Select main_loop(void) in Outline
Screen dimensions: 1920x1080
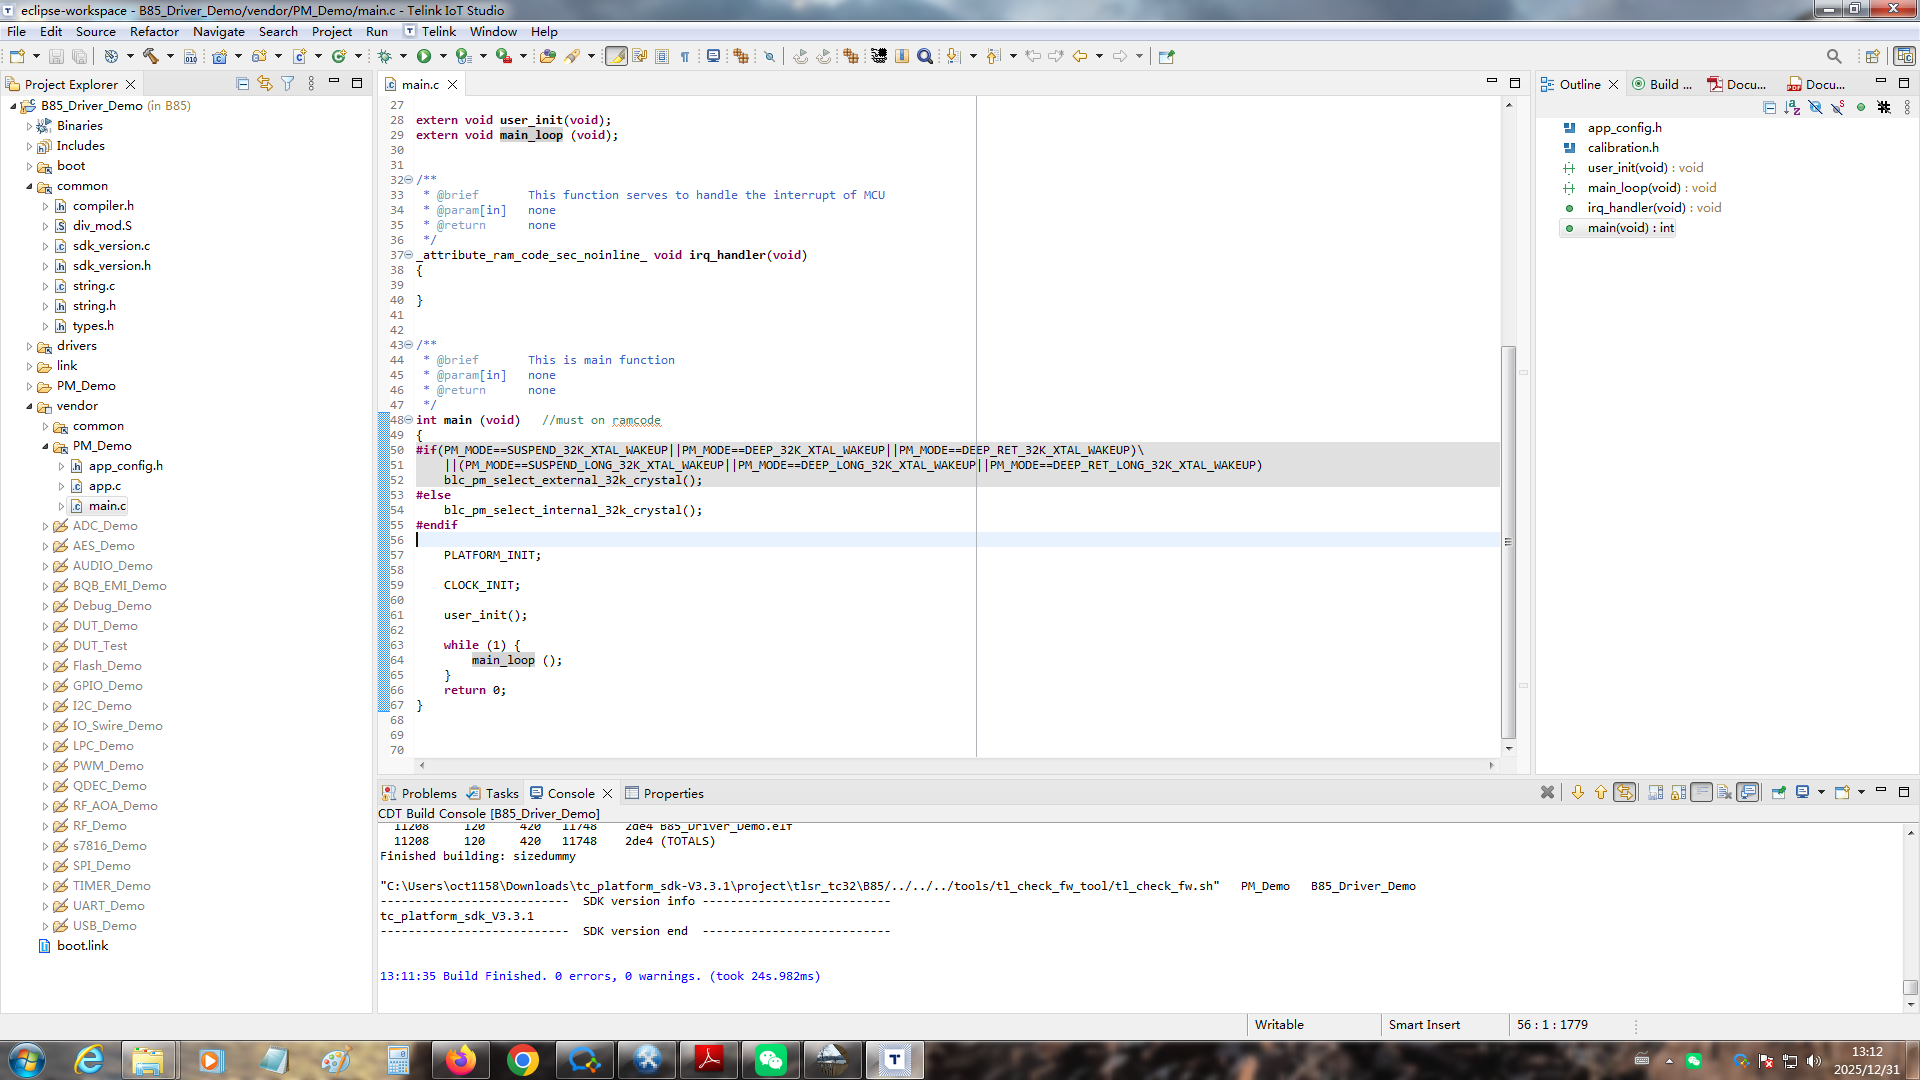pyautogui.click(x=1633, y=188)
